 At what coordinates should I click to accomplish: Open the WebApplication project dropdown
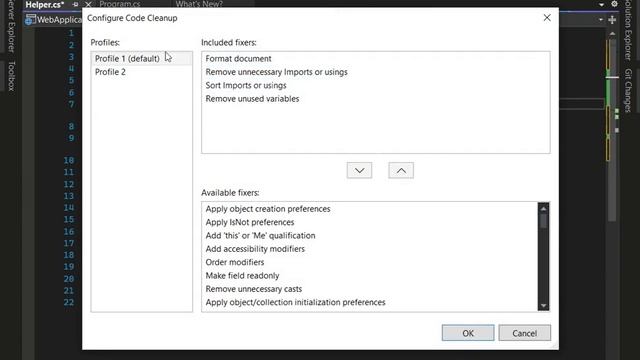click(54, 20)
